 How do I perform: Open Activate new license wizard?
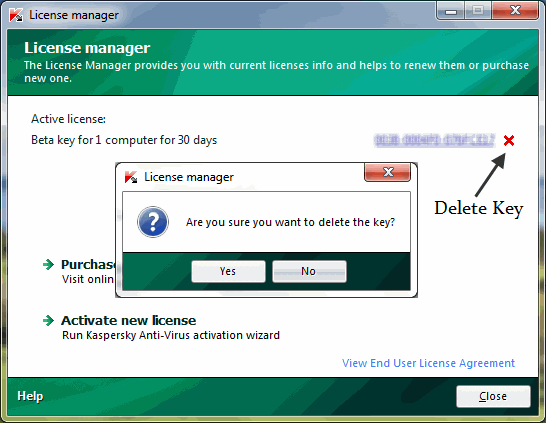[x=128, y=320]
